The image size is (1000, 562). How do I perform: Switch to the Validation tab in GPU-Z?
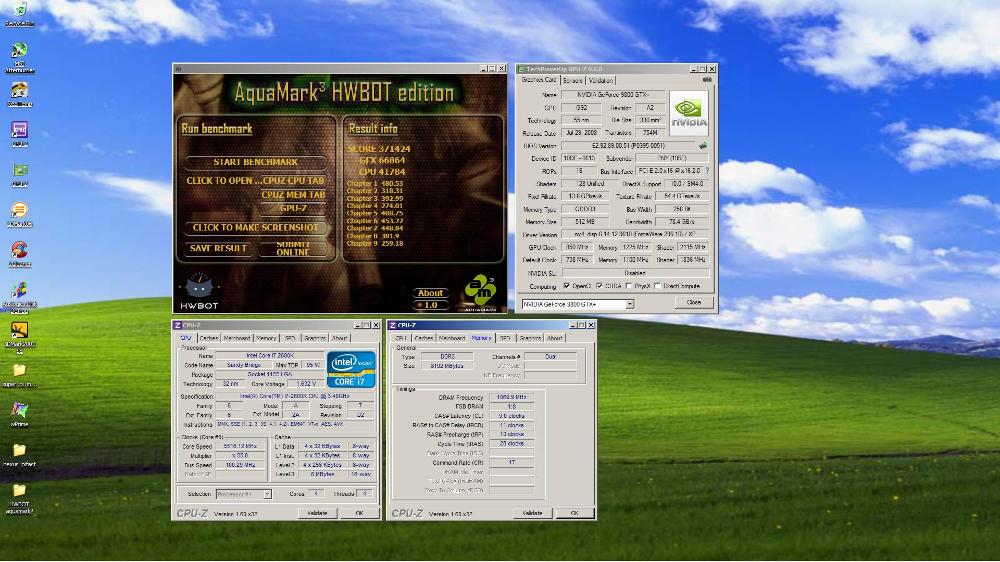[x=600, y=80]
